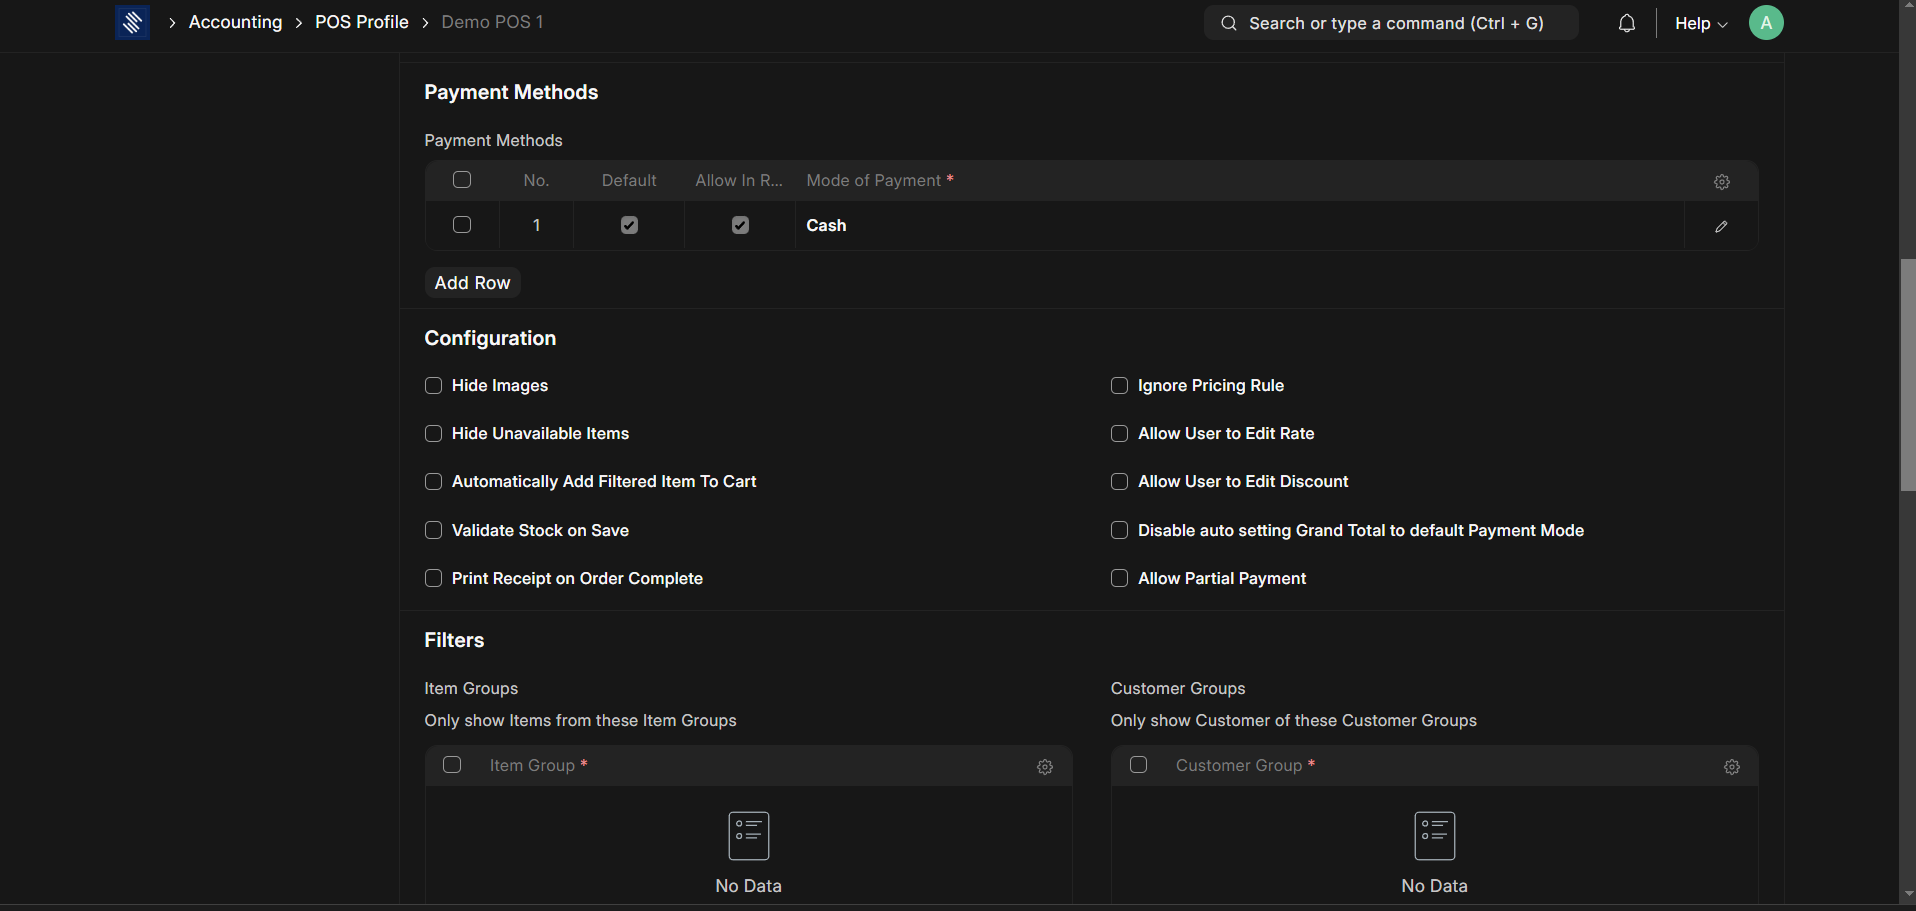The image size is (1916, 911).
Task: Click the search magnifier icon
Action: point(1229,23)
